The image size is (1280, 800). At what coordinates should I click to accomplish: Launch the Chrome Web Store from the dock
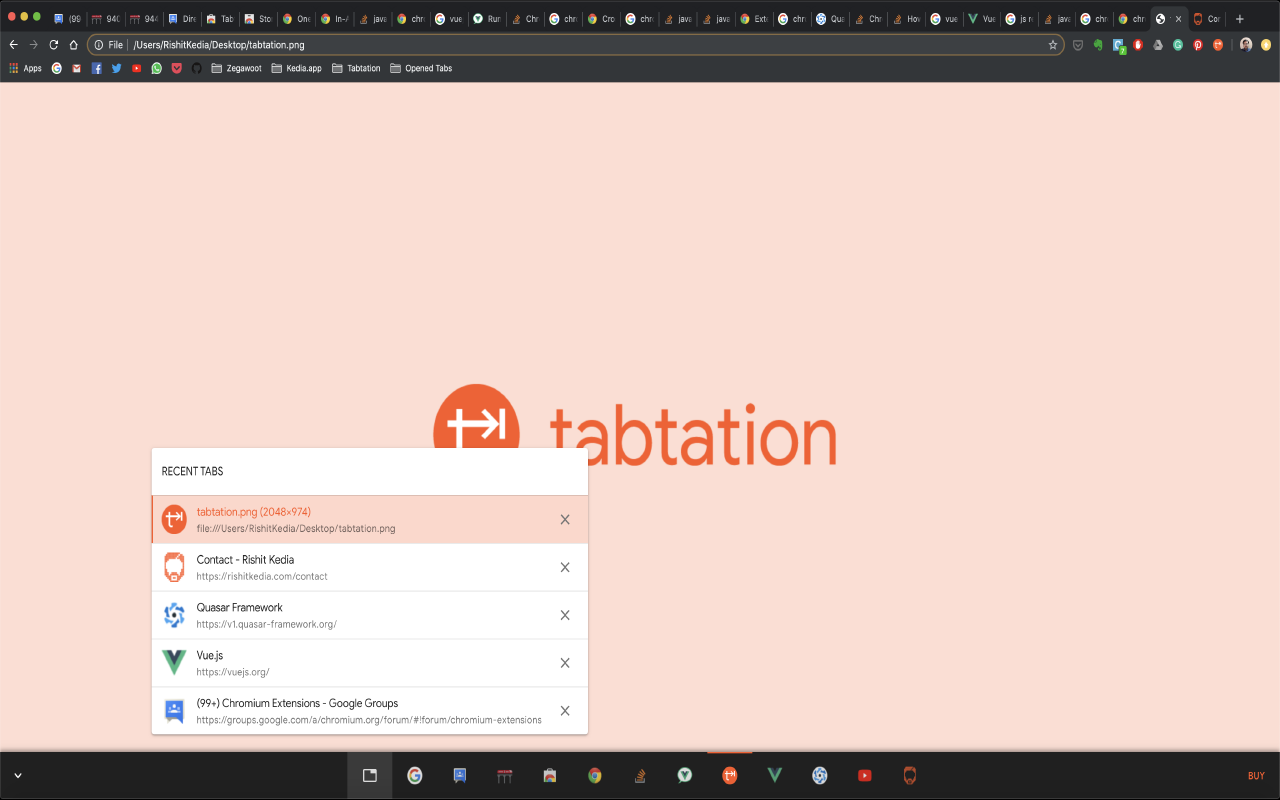pyautogui.click(x=549, y=775)
